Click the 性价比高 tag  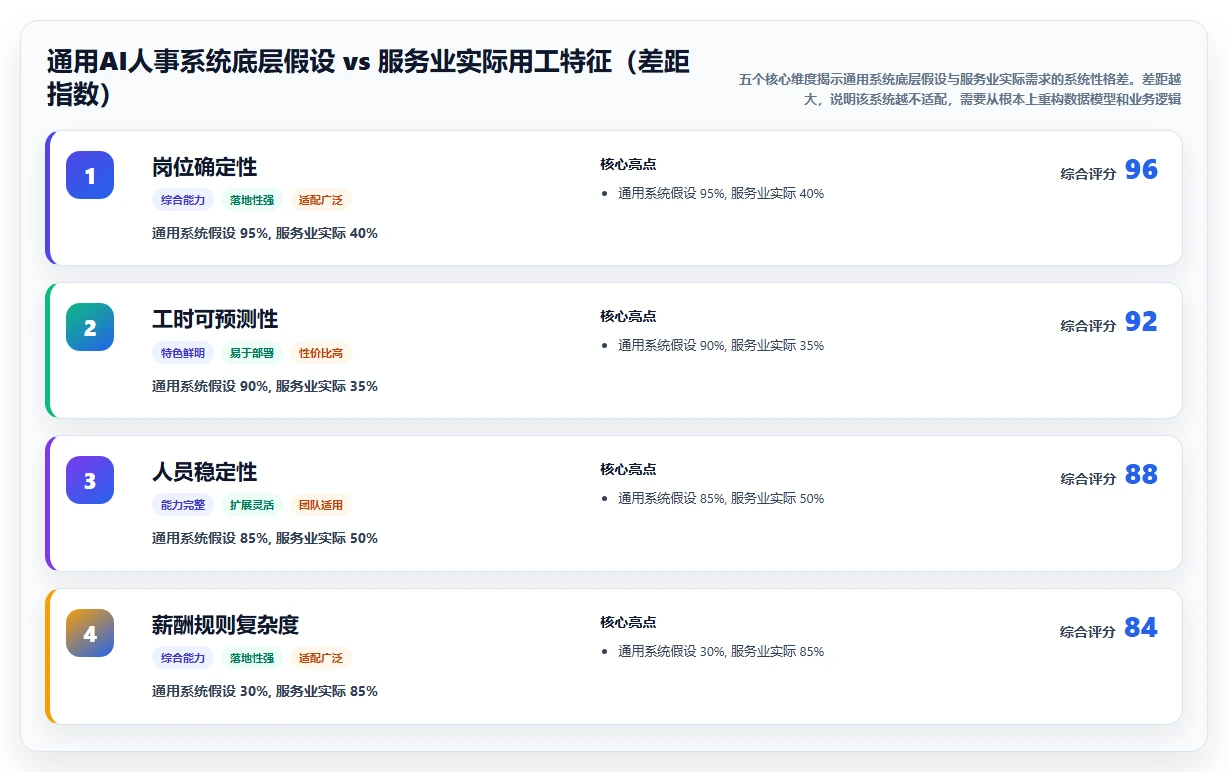pyautogui.click(x=321, y=353)
